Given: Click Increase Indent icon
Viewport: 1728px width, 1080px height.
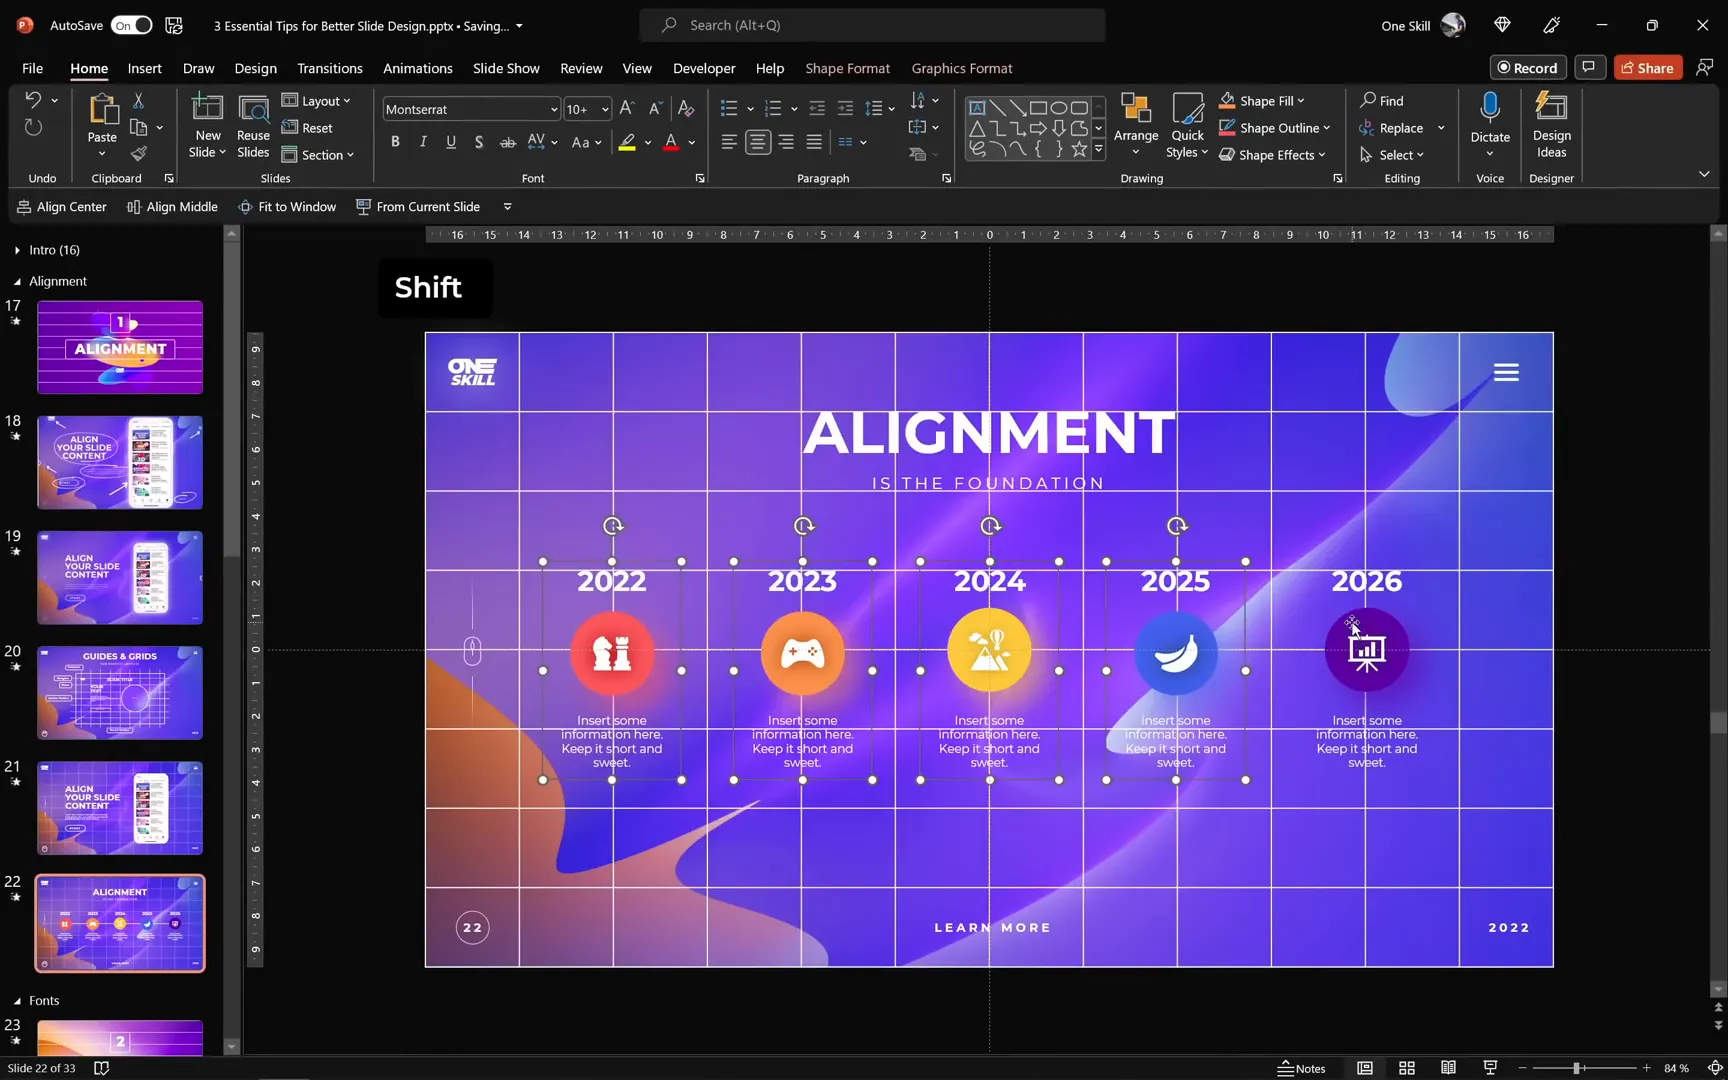Looking at the screenshot, I should 845,108.
